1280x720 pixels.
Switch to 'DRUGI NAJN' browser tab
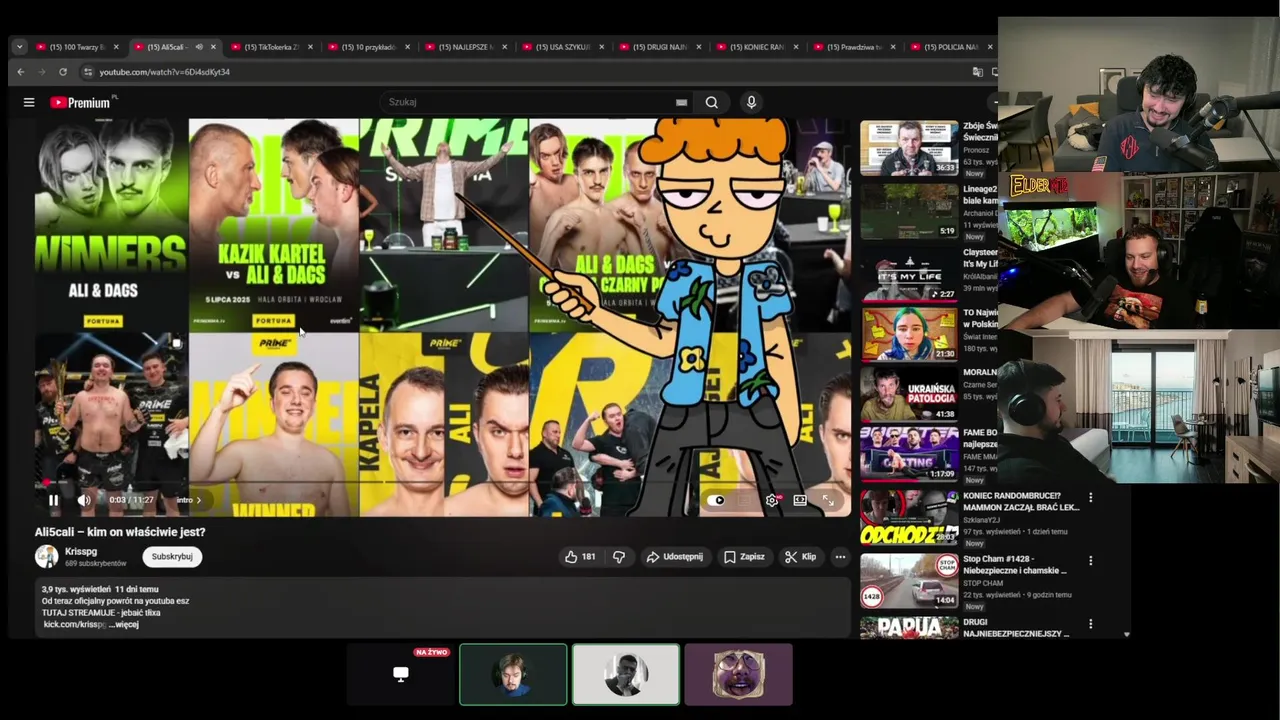[x=659, y=47]
